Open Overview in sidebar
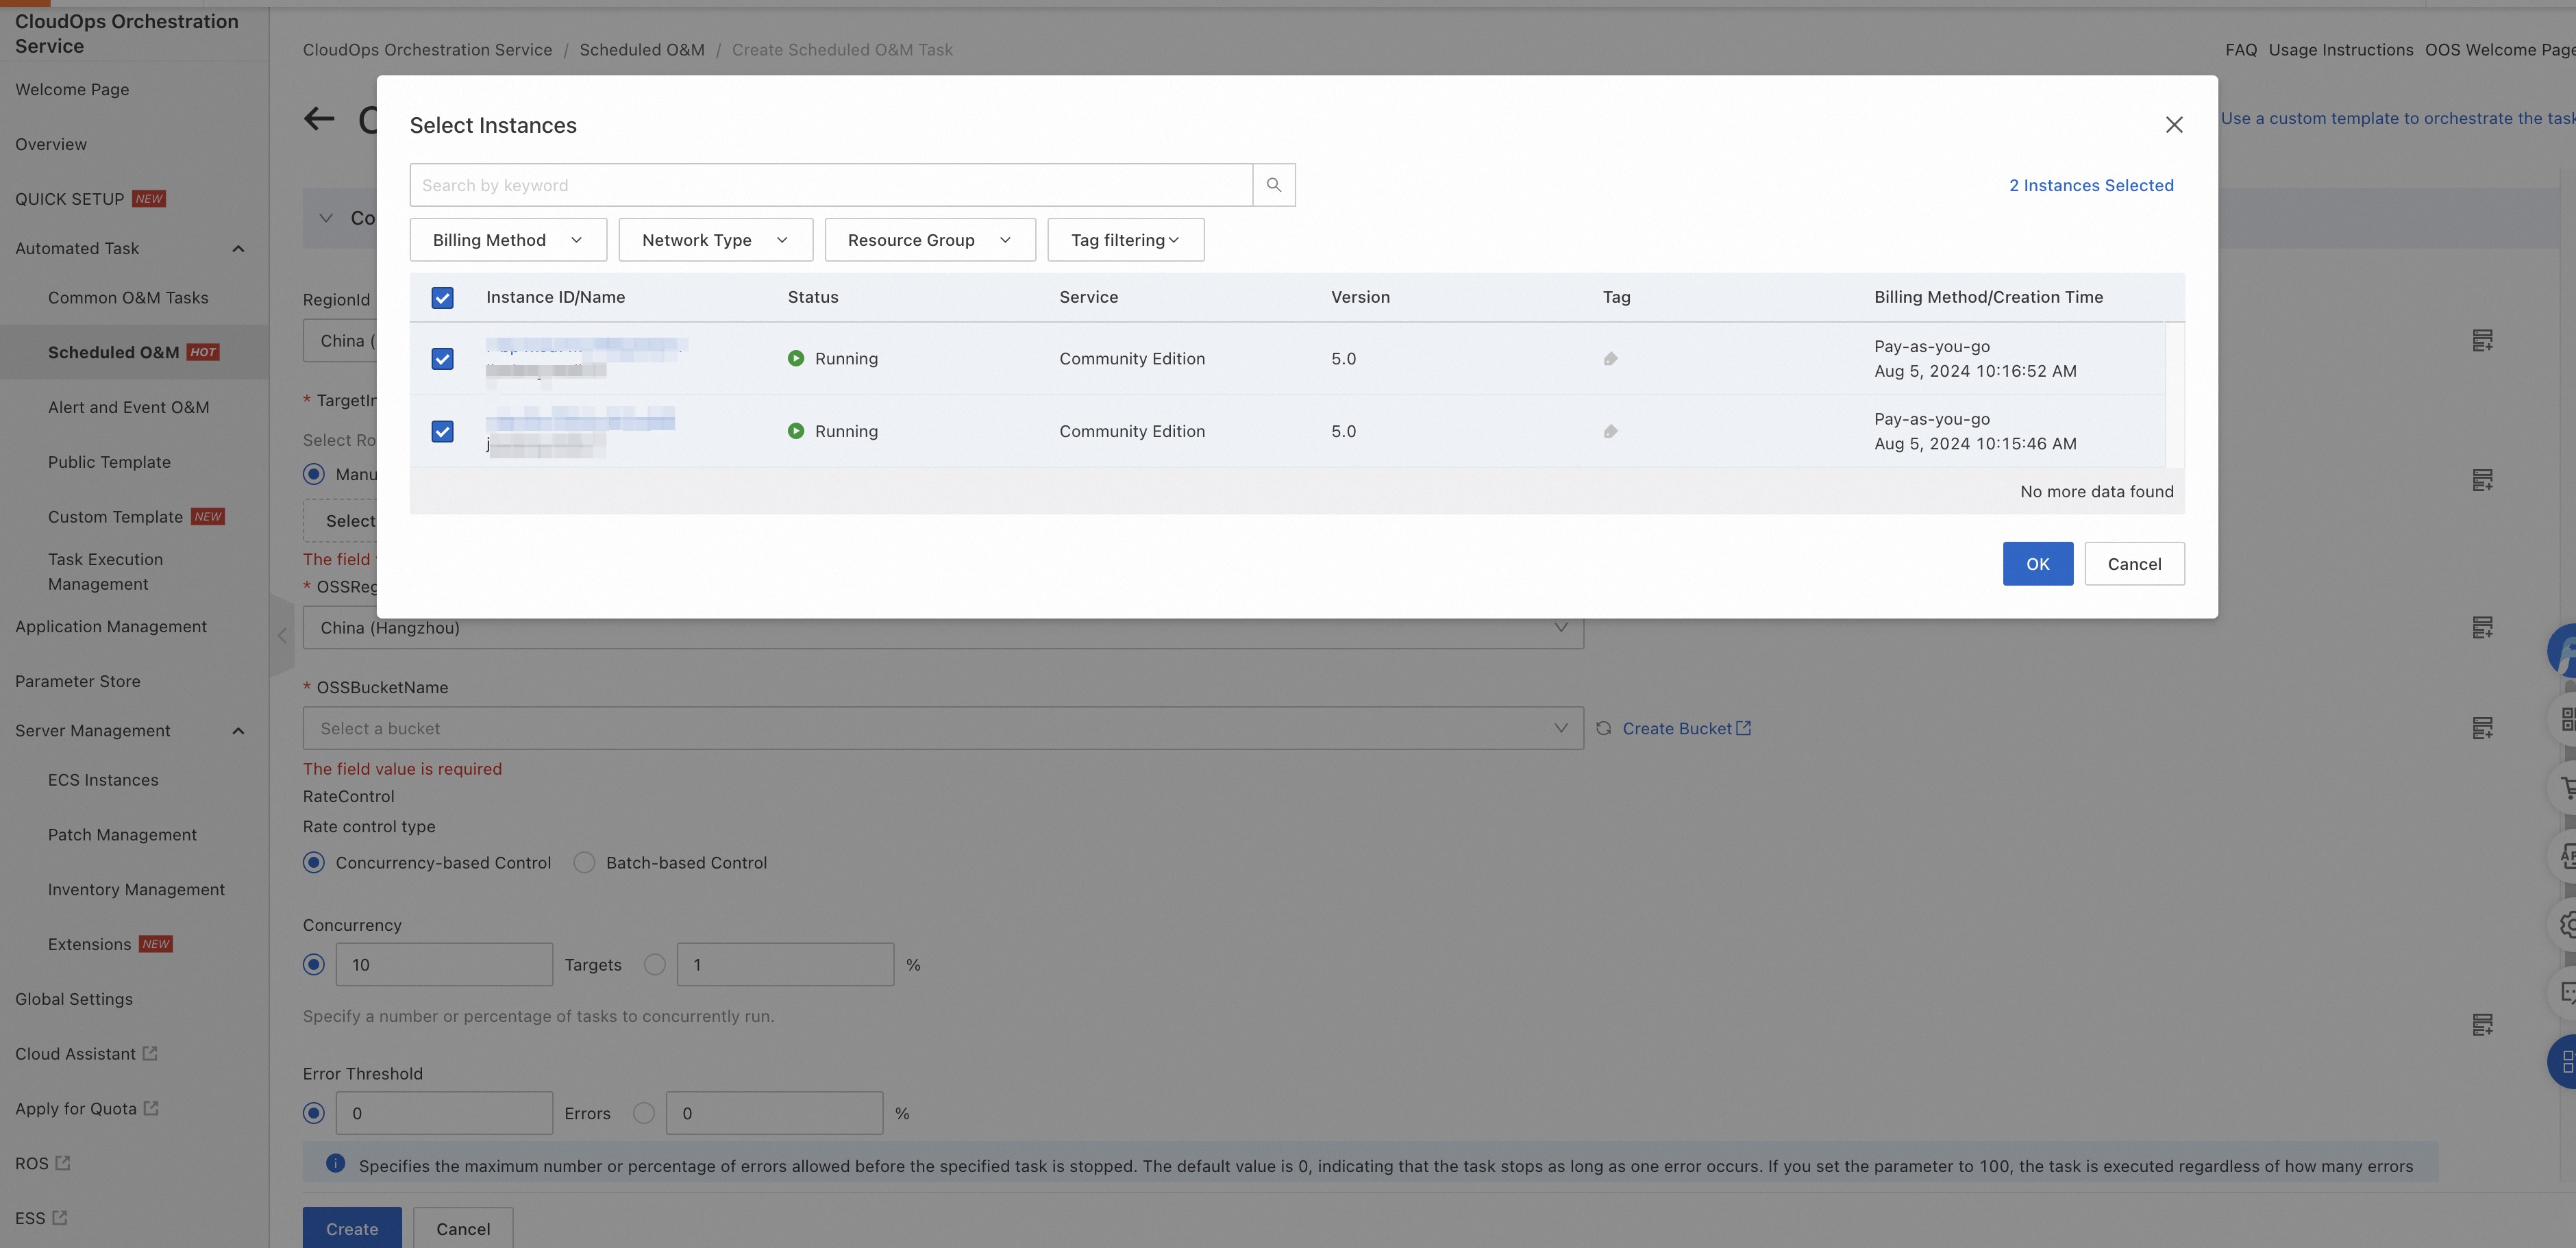 51,145
